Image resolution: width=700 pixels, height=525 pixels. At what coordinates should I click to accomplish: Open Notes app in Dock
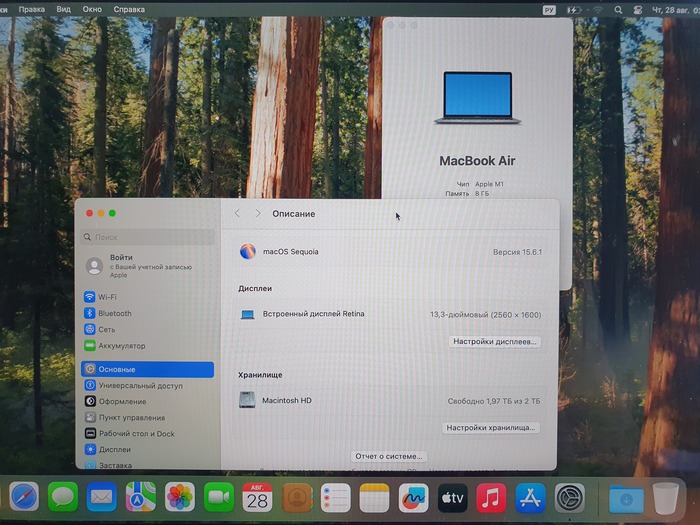point(374,497)
